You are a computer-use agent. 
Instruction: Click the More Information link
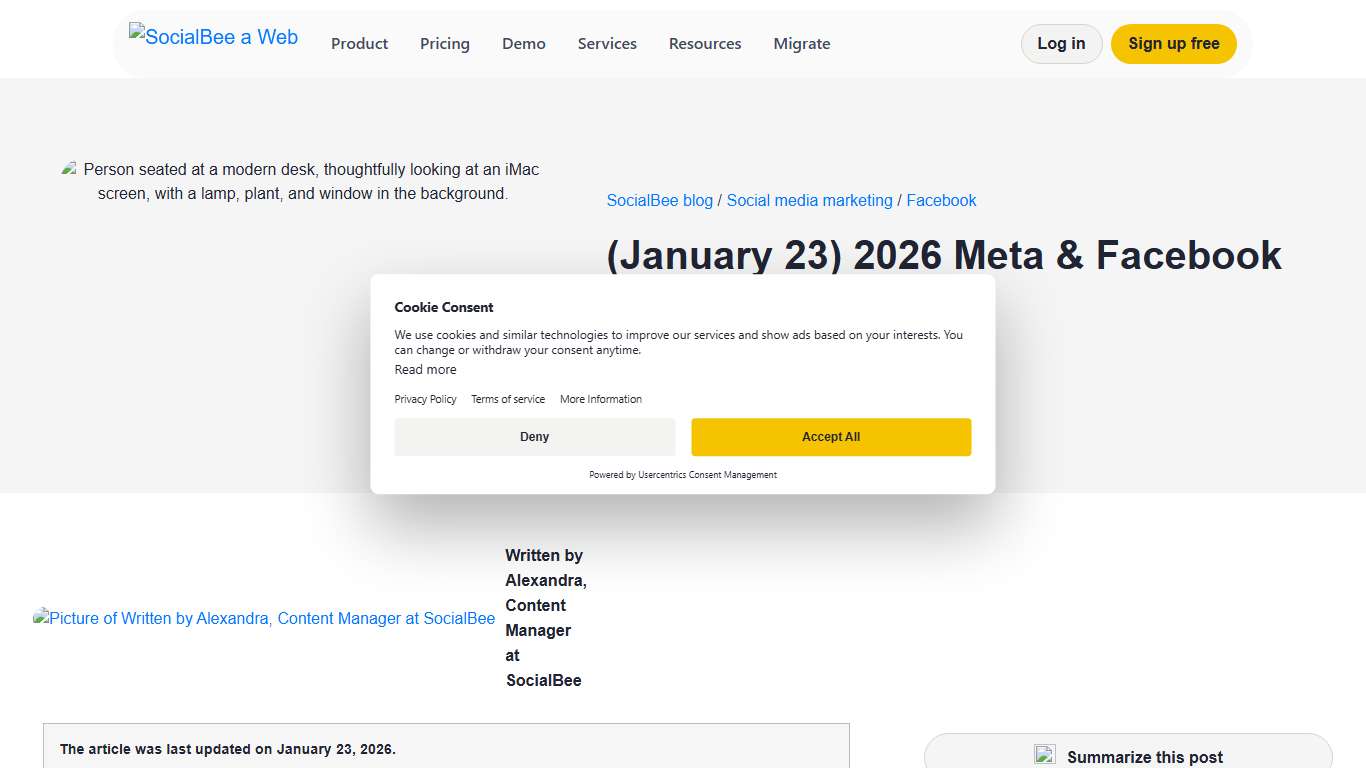tap(600, 399)
